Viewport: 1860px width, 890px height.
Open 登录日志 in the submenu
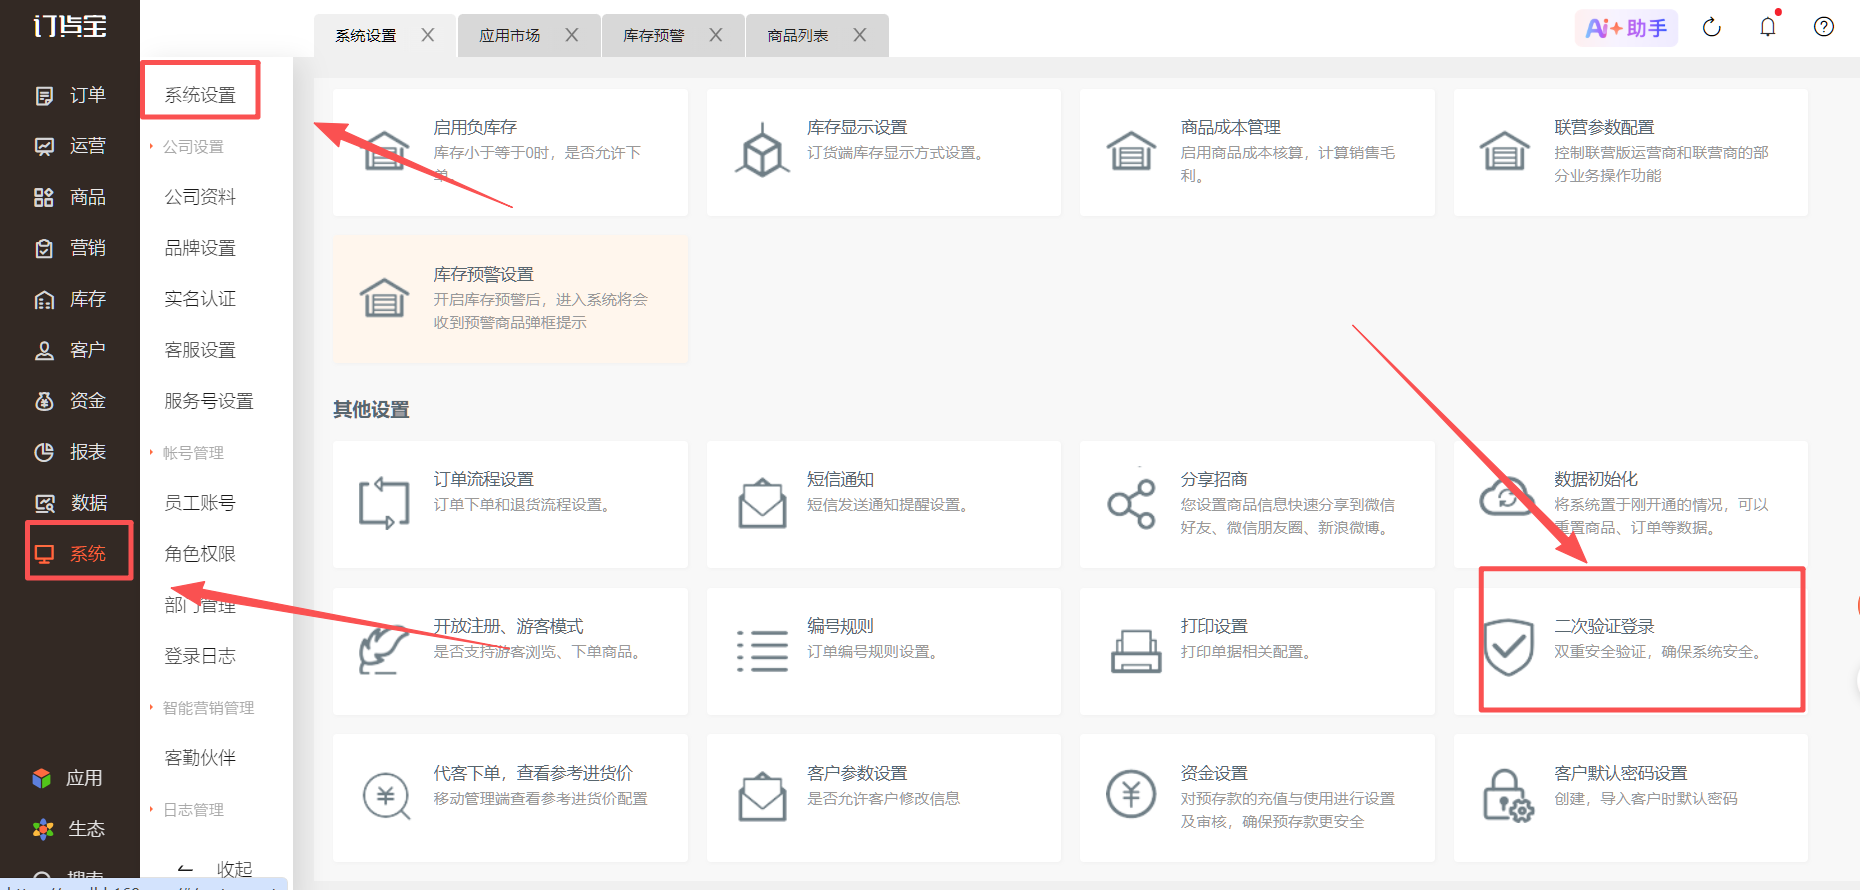[200, 656]
